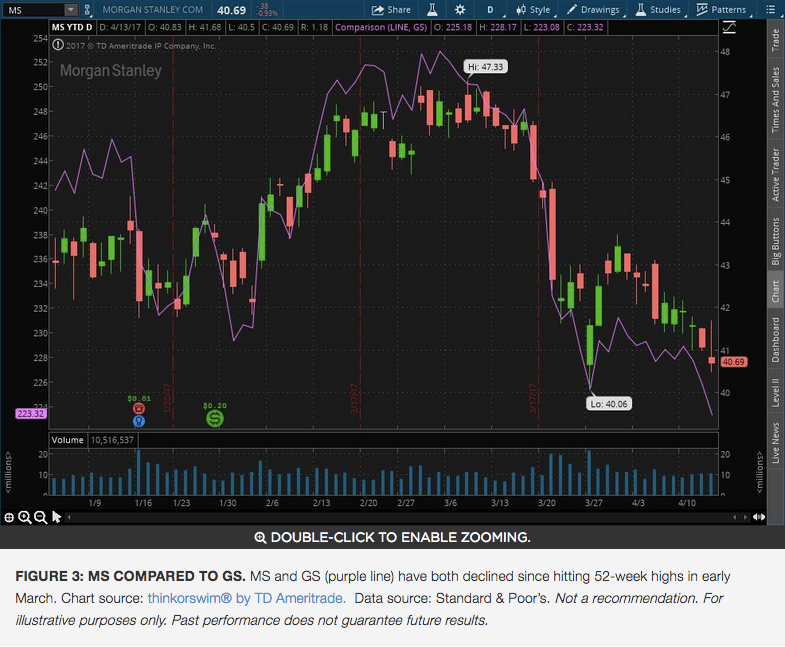
Task: Select the pointer cursor tool
Action: [x=56, y=517]
